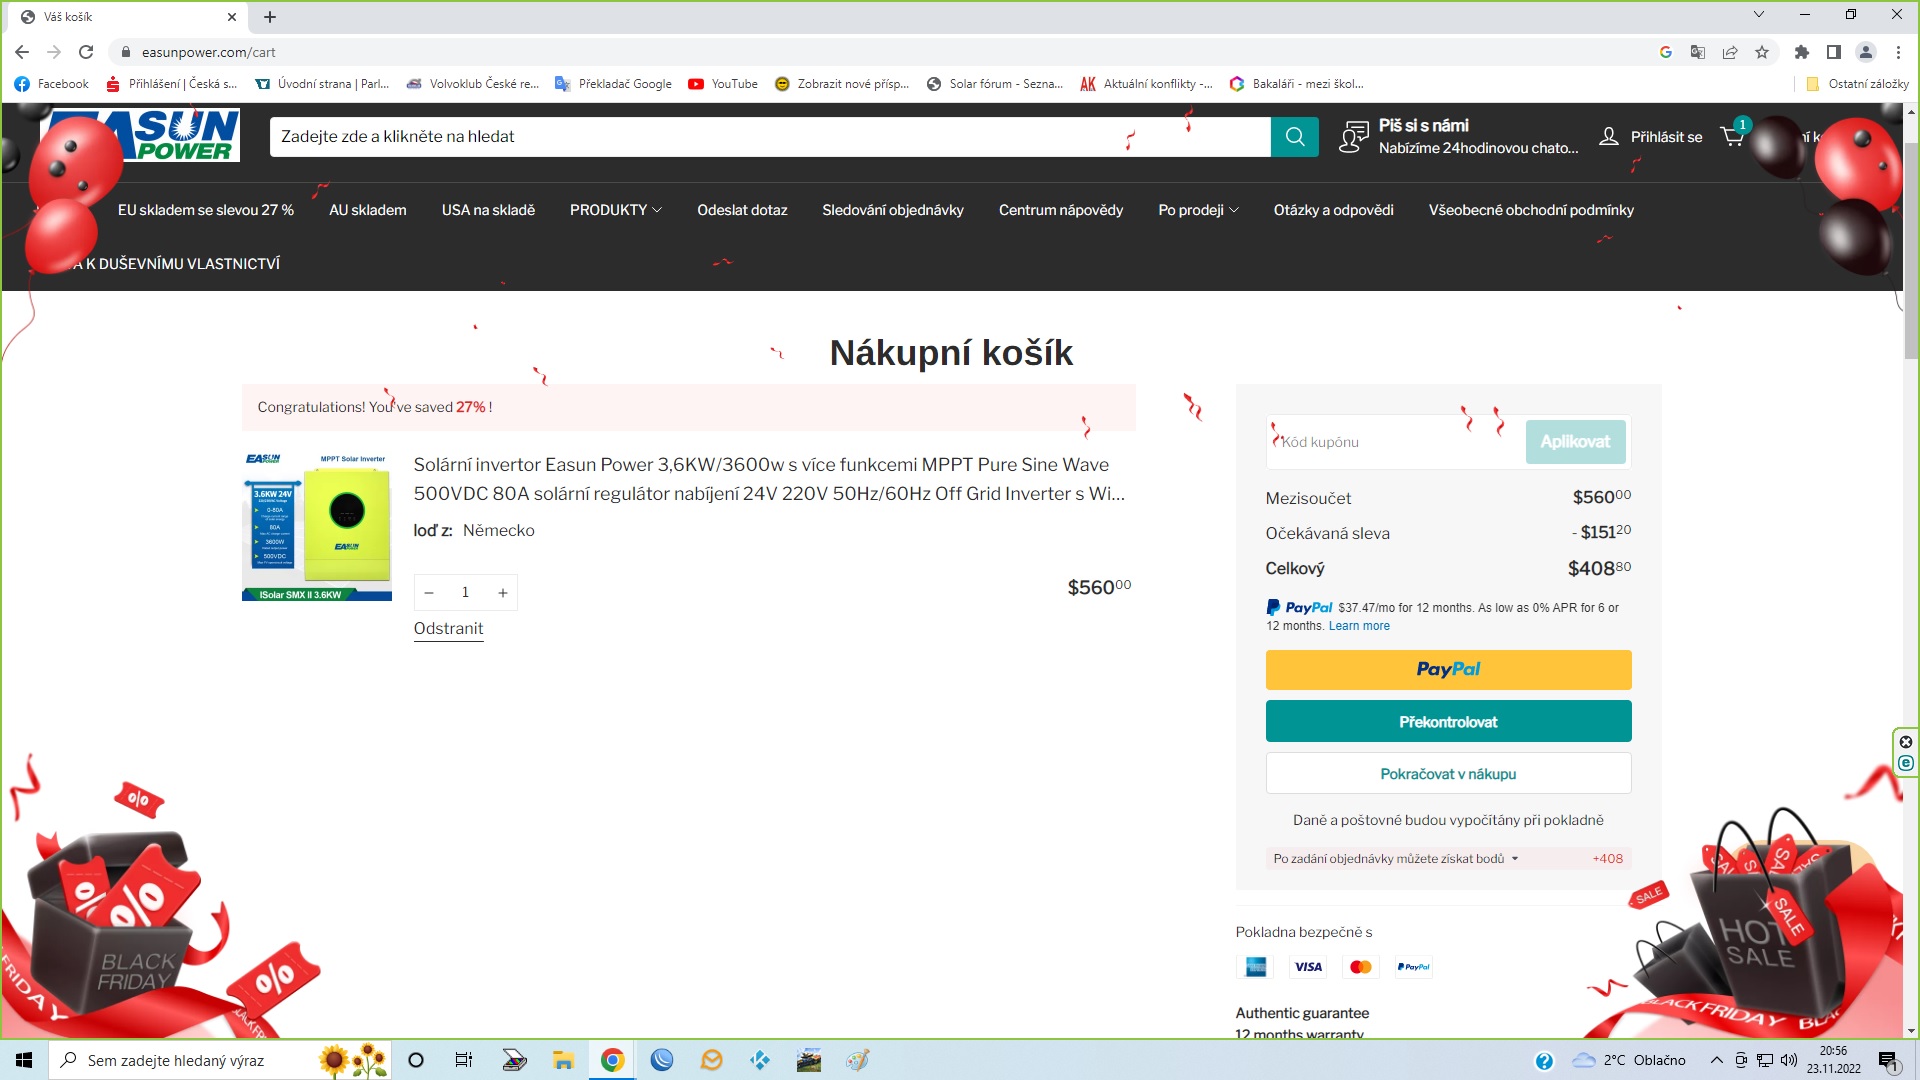Click the yellow PayPal checkout button
This screenshot has width=1920, height=1080.
click(1447, 670)
